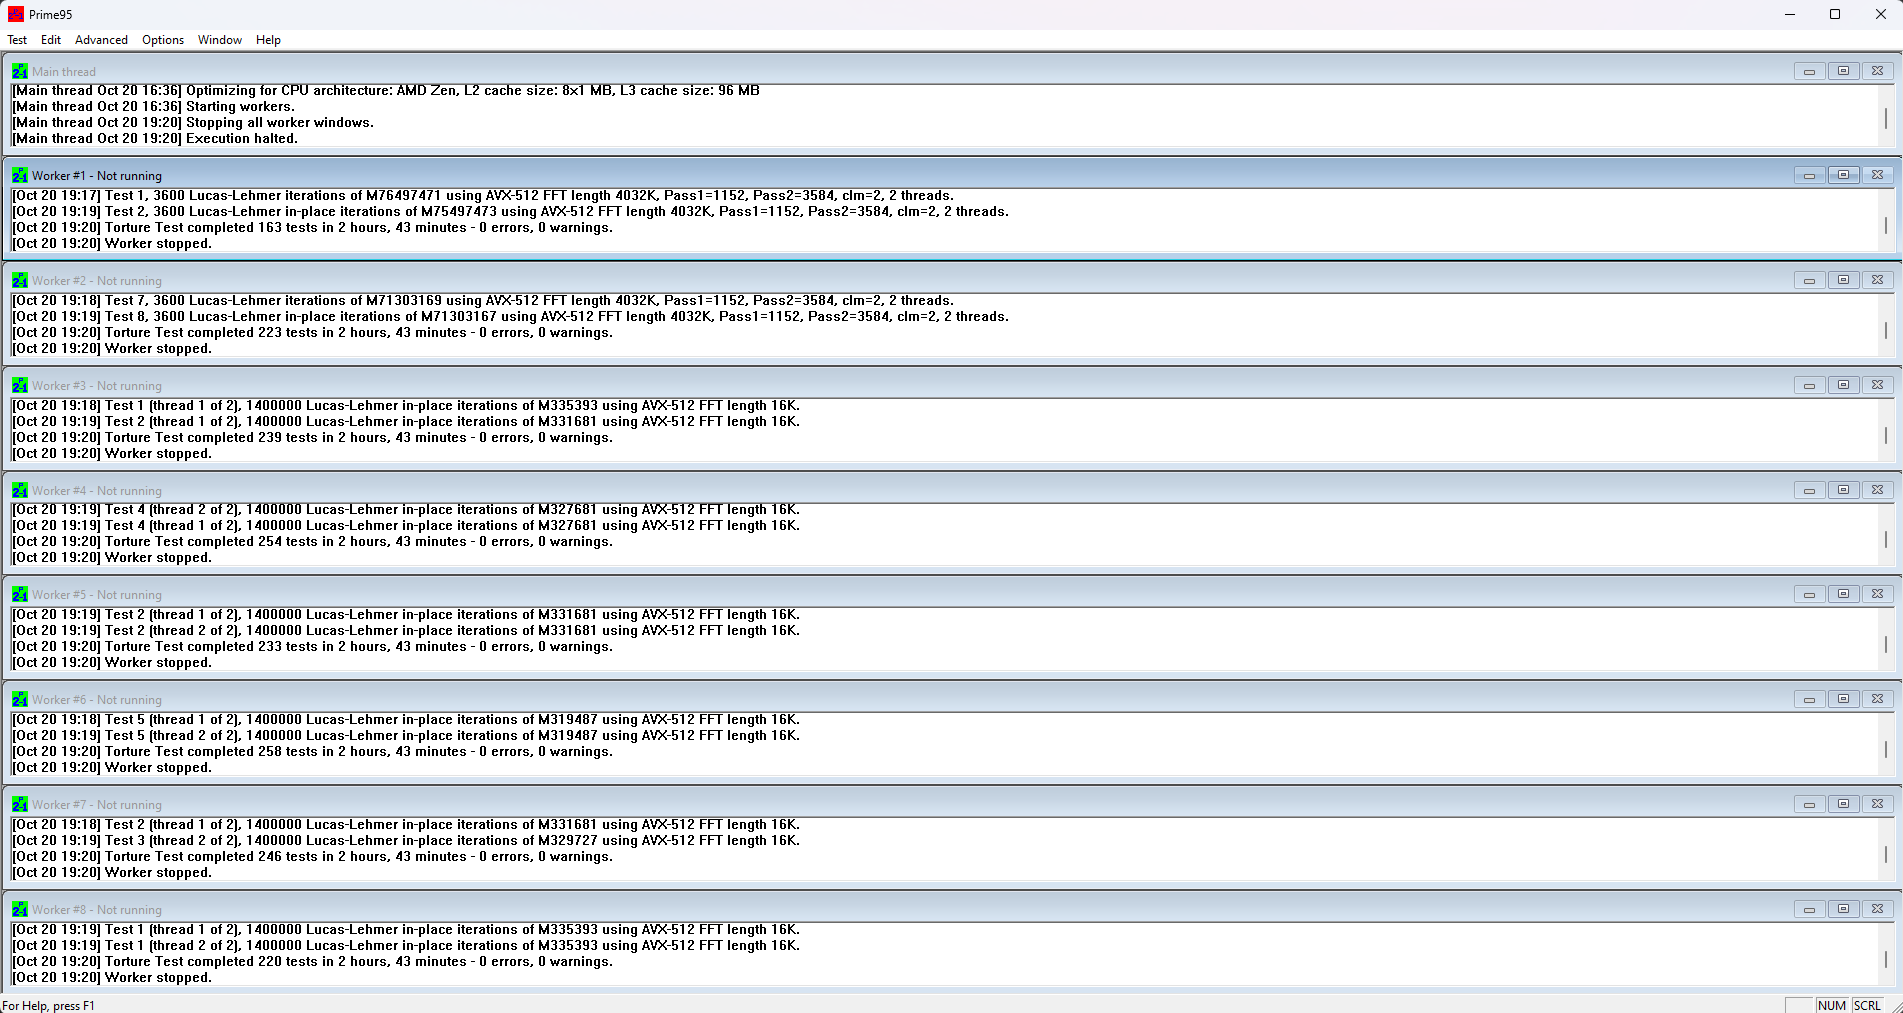Close the Worker #2 child window

click(1877, 280)
